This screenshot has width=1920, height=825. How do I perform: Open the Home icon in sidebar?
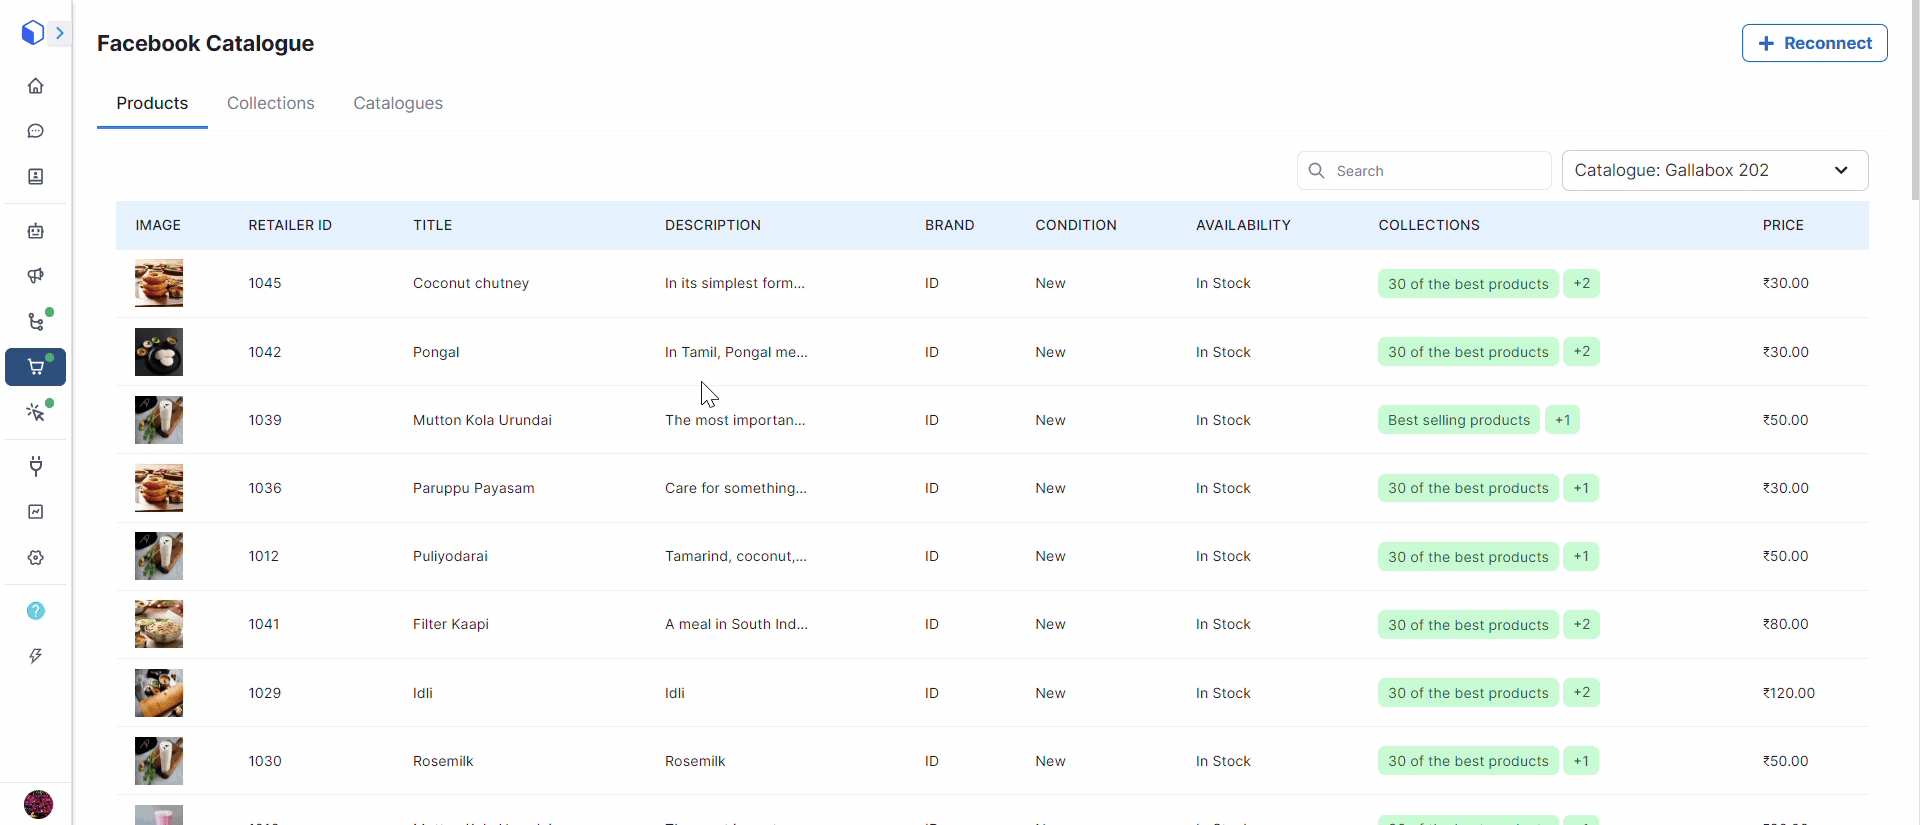[x=36, y=86]
